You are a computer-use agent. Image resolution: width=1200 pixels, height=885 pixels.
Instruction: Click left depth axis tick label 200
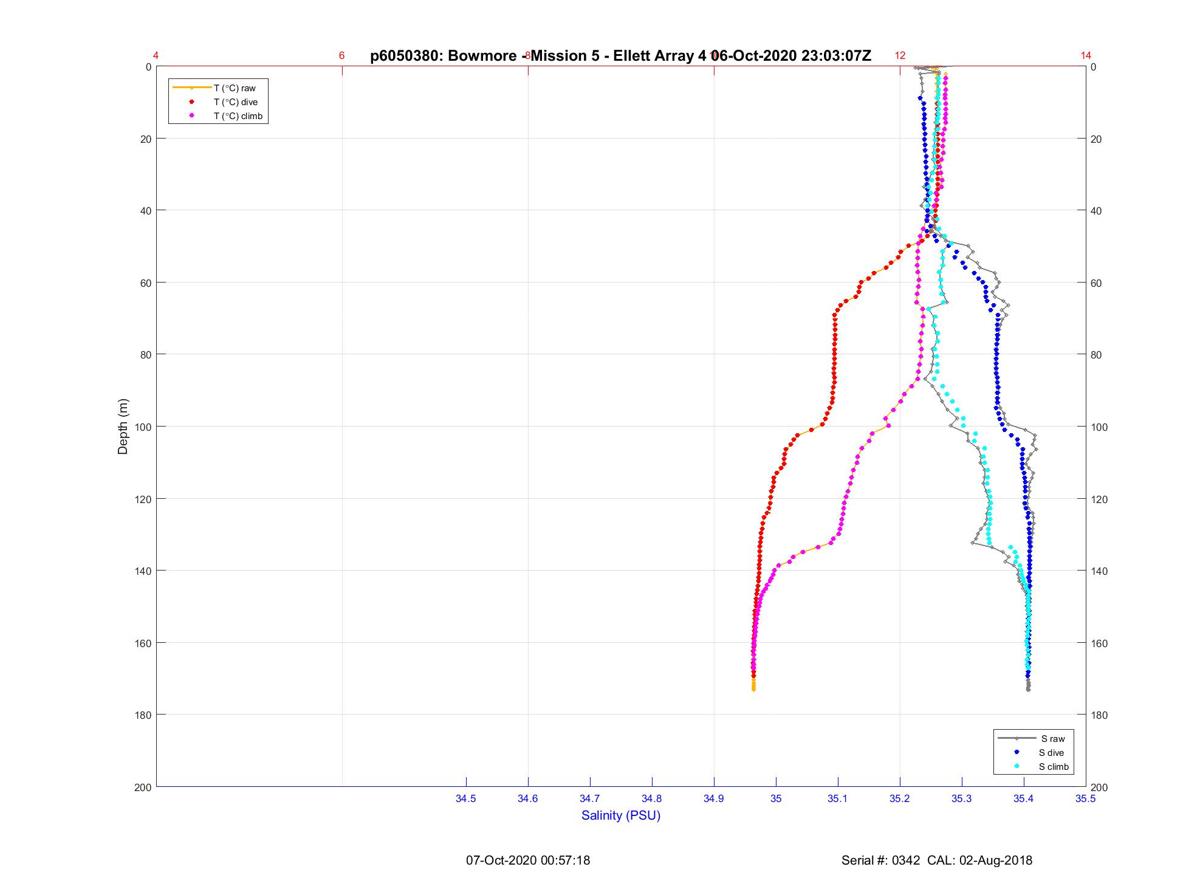pos(142,787)
